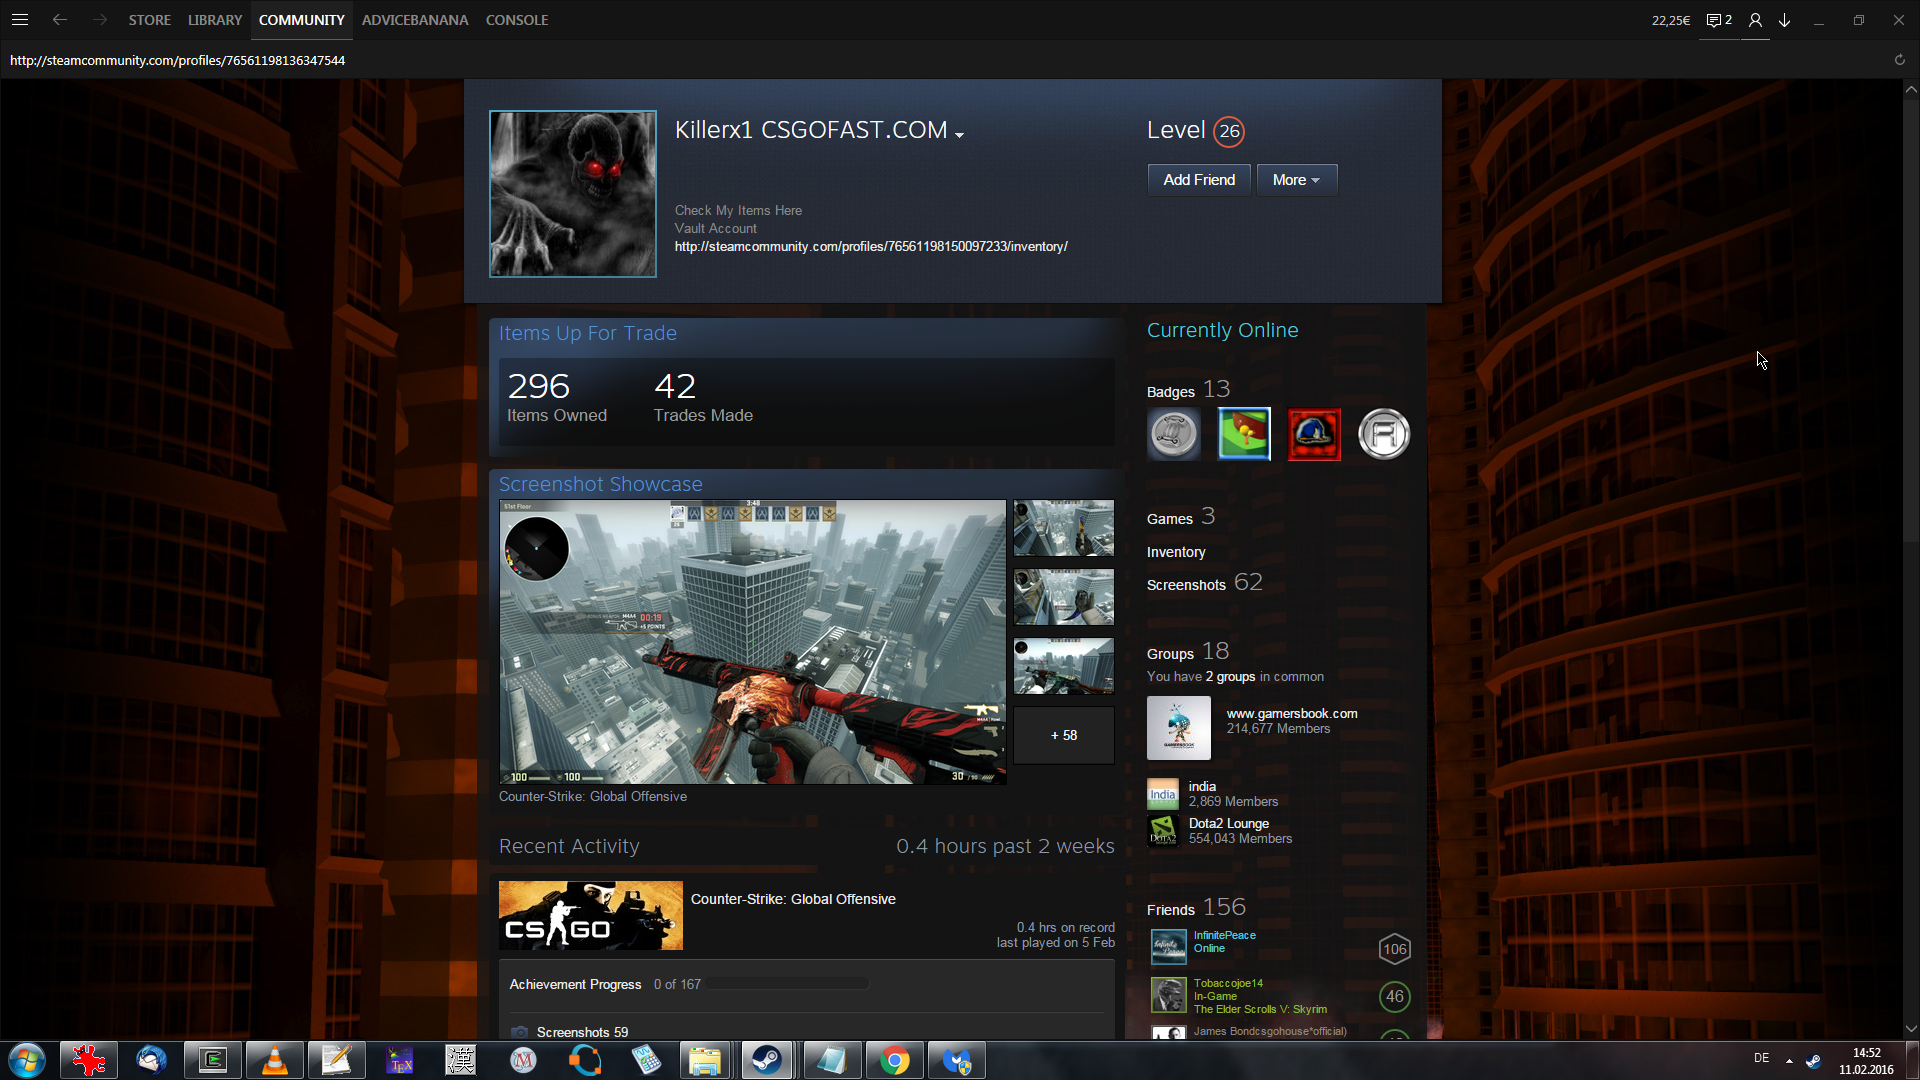Screen dimensions: 1920x1080
Task: Open the hamburger menu icon
Action: 19,20
